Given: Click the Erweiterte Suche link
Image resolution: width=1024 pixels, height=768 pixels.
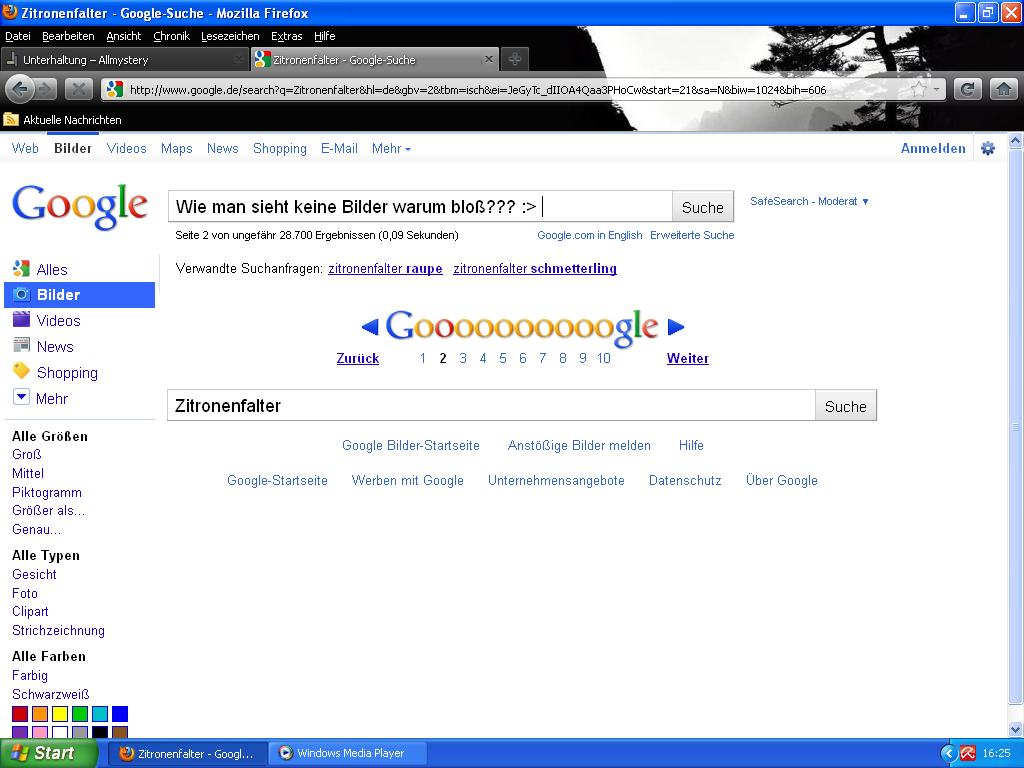Looking at the screenshot, I should point(692,235).
